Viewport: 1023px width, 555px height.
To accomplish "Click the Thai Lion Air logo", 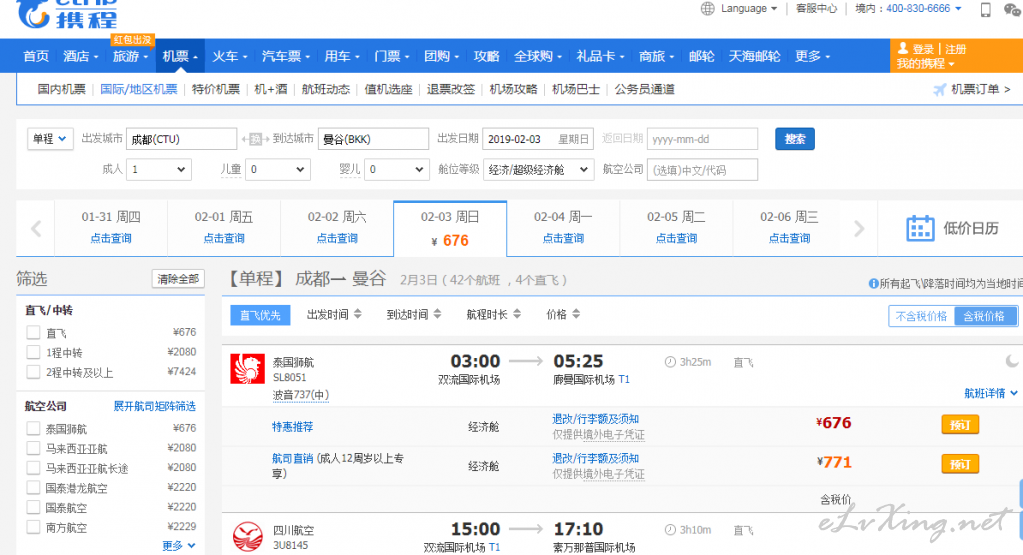I will [x=248, y=369].
